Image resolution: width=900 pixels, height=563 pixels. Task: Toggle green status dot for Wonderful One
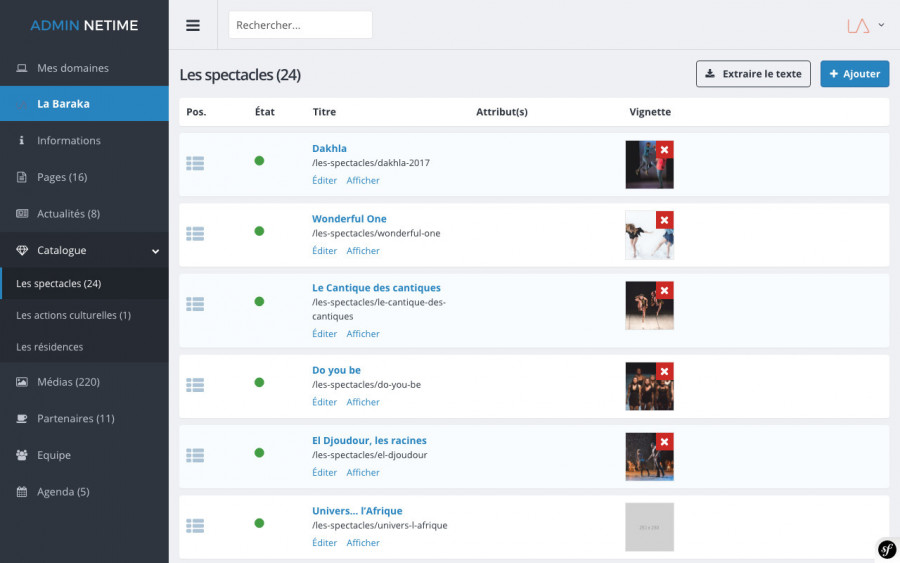259,231
